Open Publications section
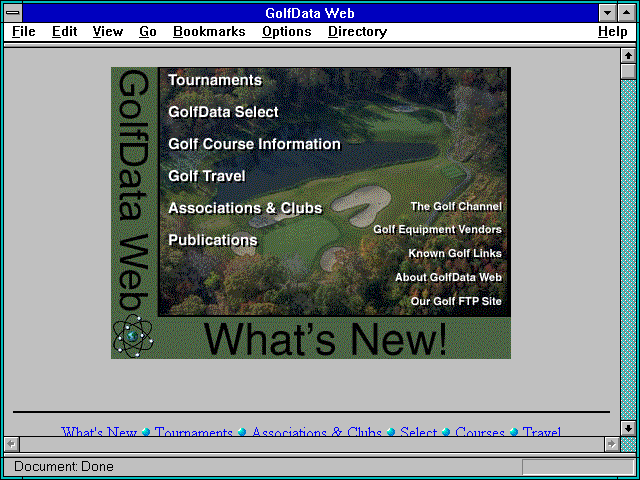Viewport: 640px width, 480px height. point(213,240)
